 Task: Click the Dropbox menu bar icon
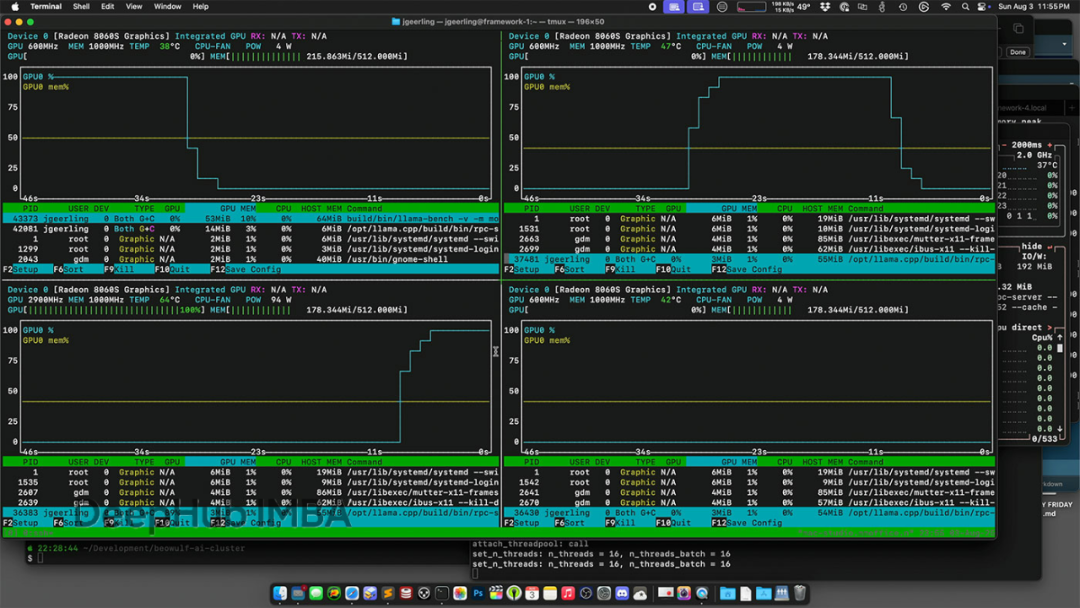point(825,7)
